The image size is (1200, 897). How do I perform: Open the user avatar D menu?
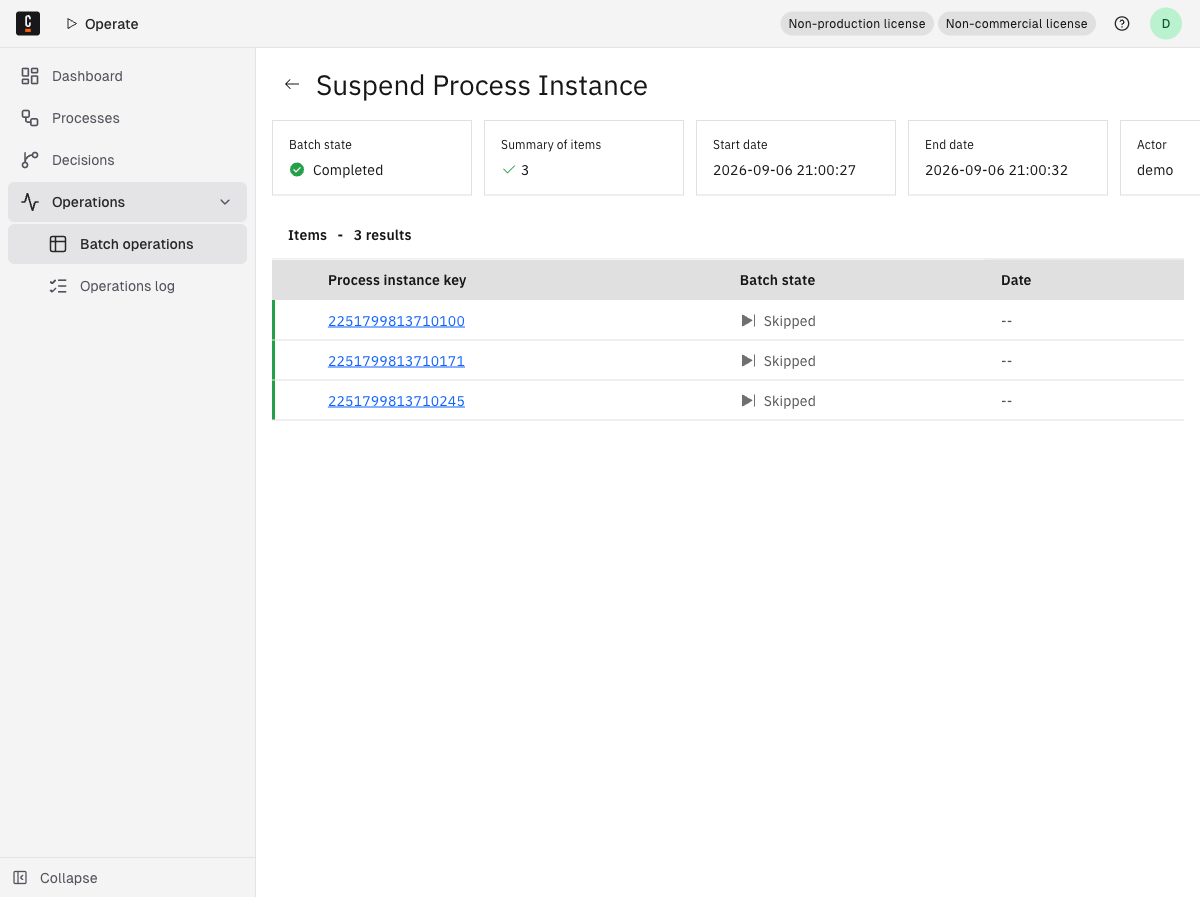[1166, 24]
